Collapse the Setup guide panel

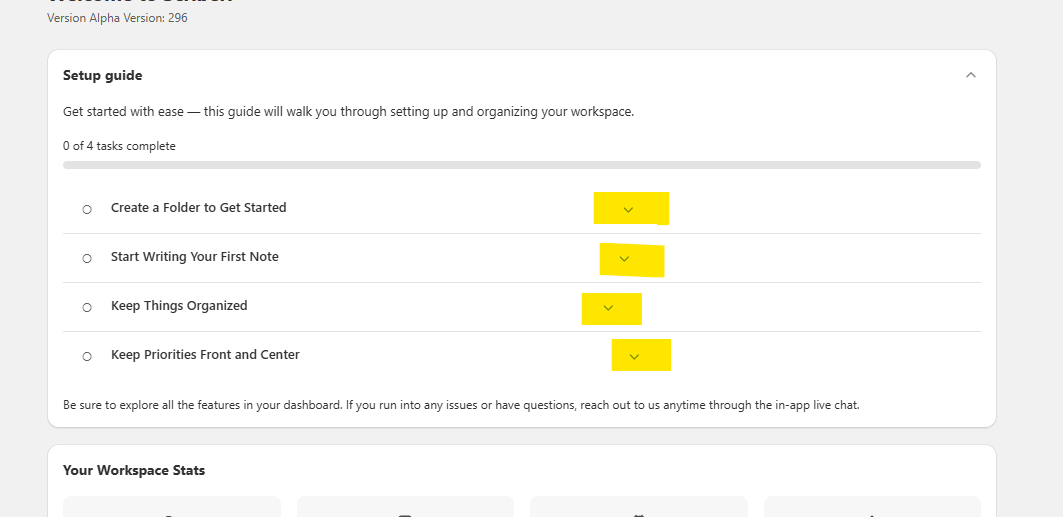tap(970, 75)
